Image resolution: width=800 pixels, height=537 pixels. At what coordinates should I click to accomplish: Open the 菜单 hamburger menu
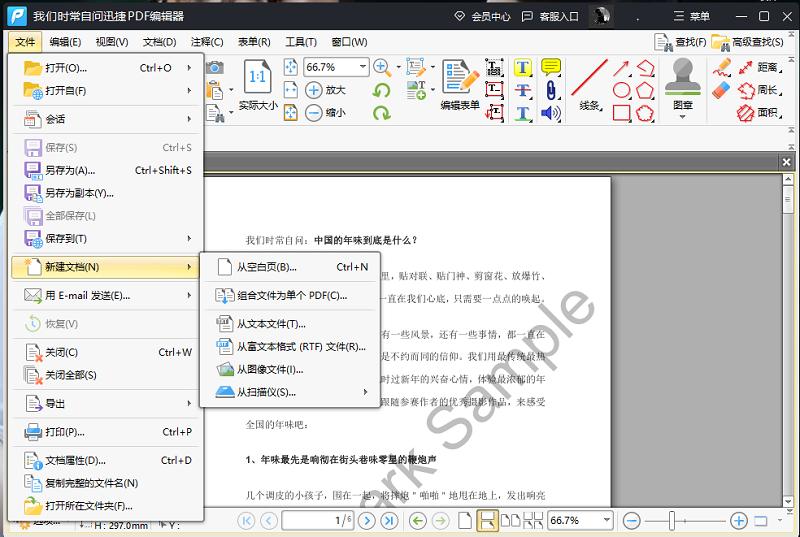click(x=691, y=16)
